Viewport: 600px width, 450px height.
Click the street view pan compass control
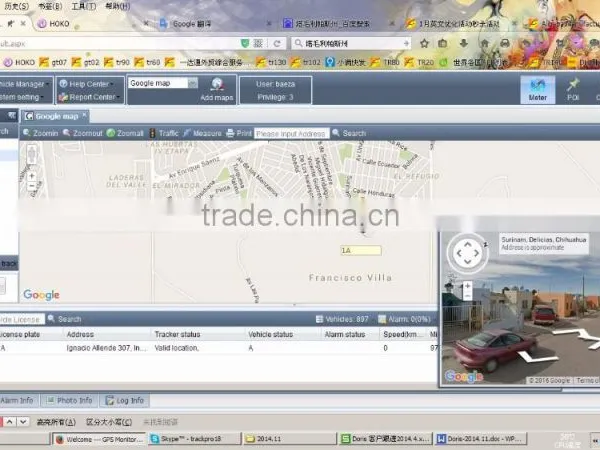pos(468,253)
